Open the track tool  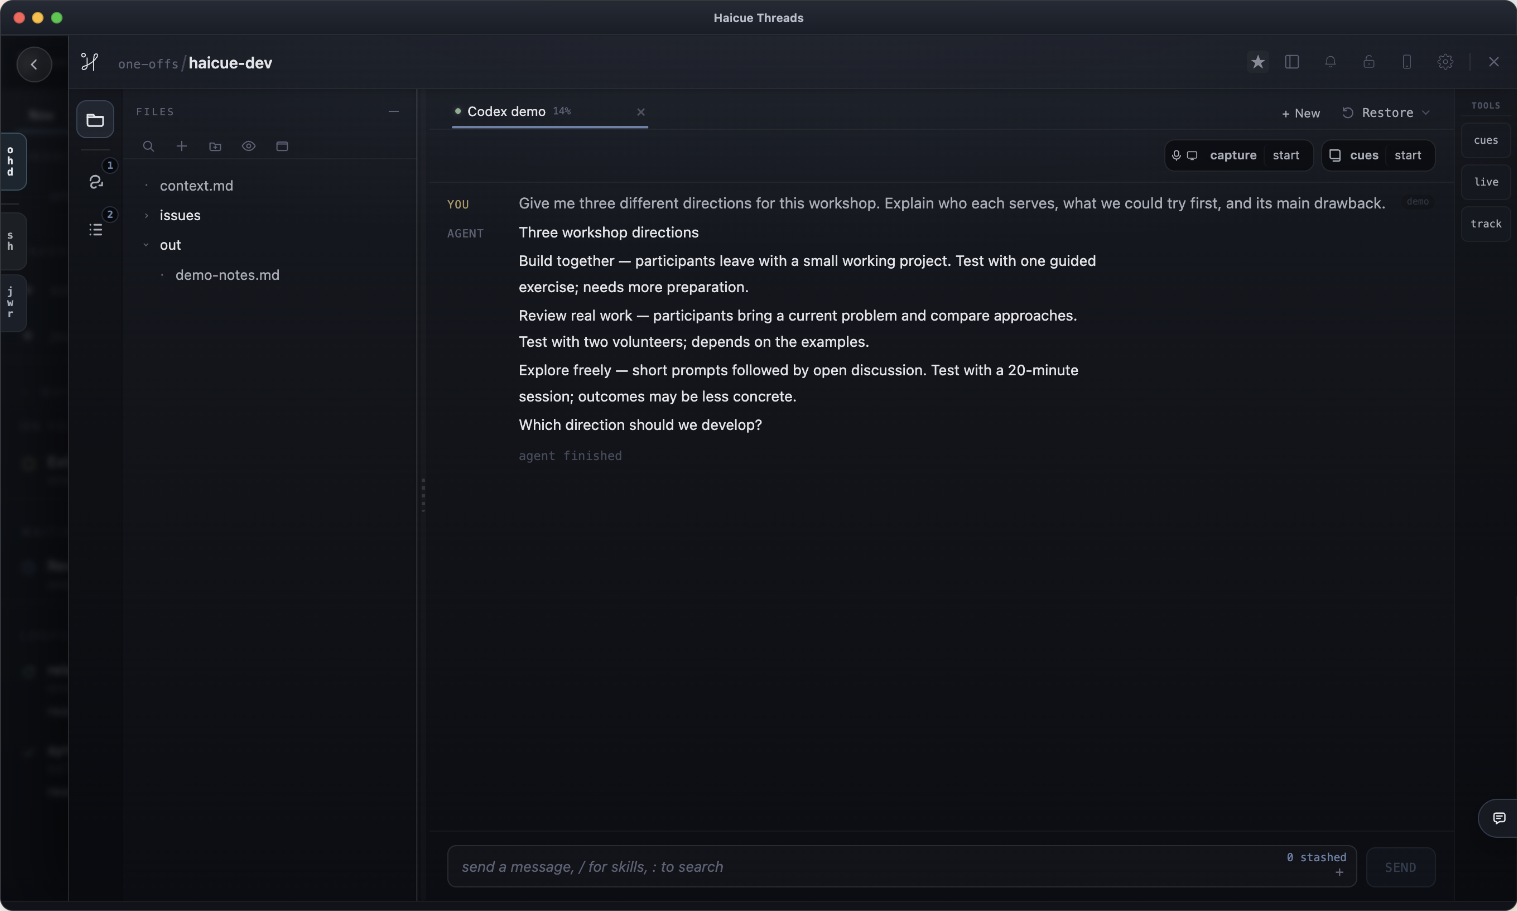(x=1486, y=224)
